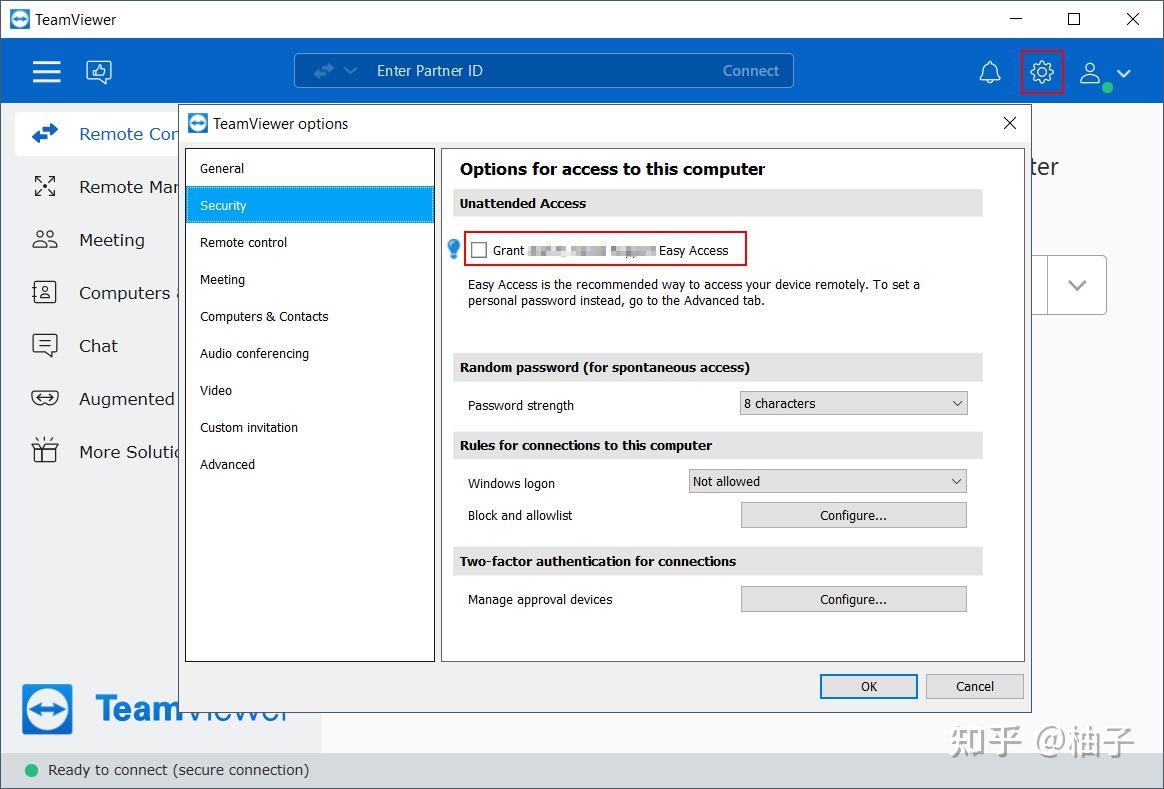Viewport: 1164px width, 789px height.
Task: Select Remote Control sidebar item
Action: pos(97,134)
